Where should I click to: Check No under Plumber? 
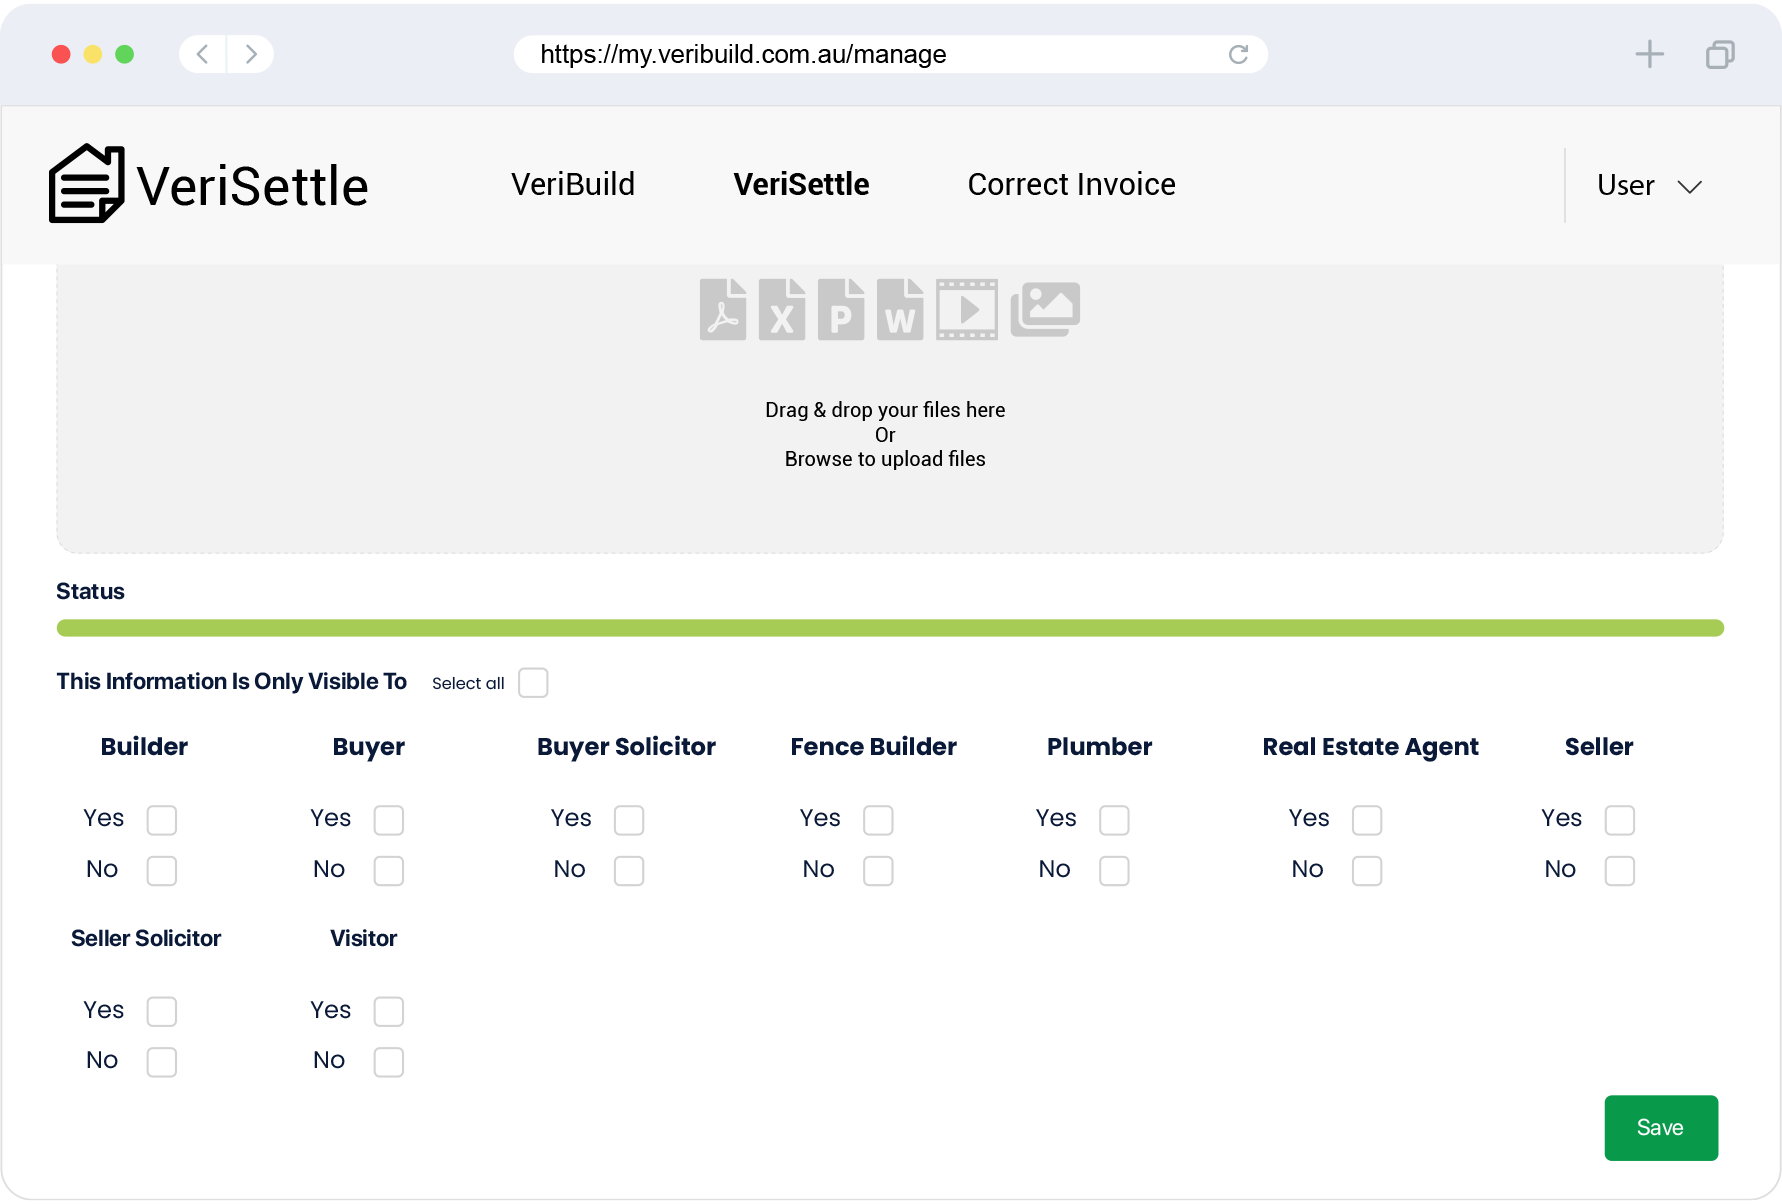click(x=1114, y=871)
